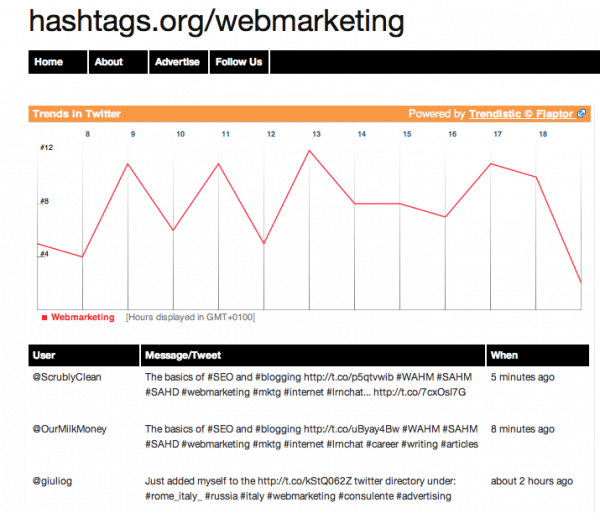Open @OurMilkMoney user profile
This screenshot has width=600, height=513.
pos(70,429)
